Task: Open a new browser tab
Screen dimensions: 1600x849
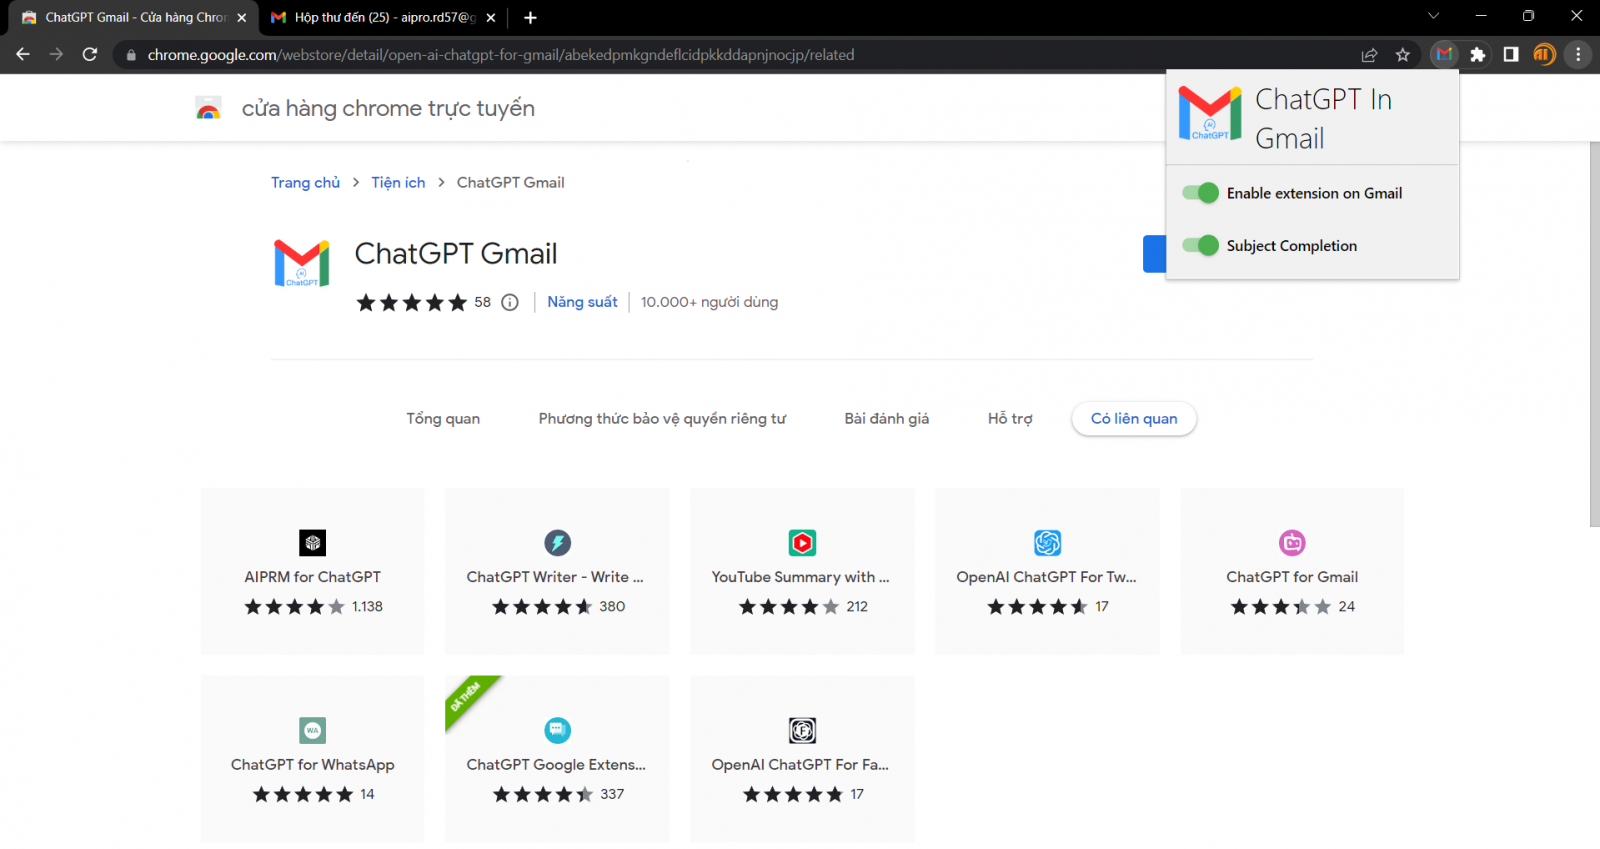Action: click(530, 17)
